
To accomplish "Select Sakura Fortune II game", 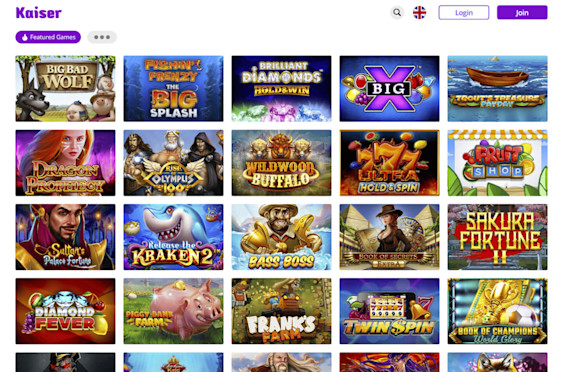I will coord(498,237).
